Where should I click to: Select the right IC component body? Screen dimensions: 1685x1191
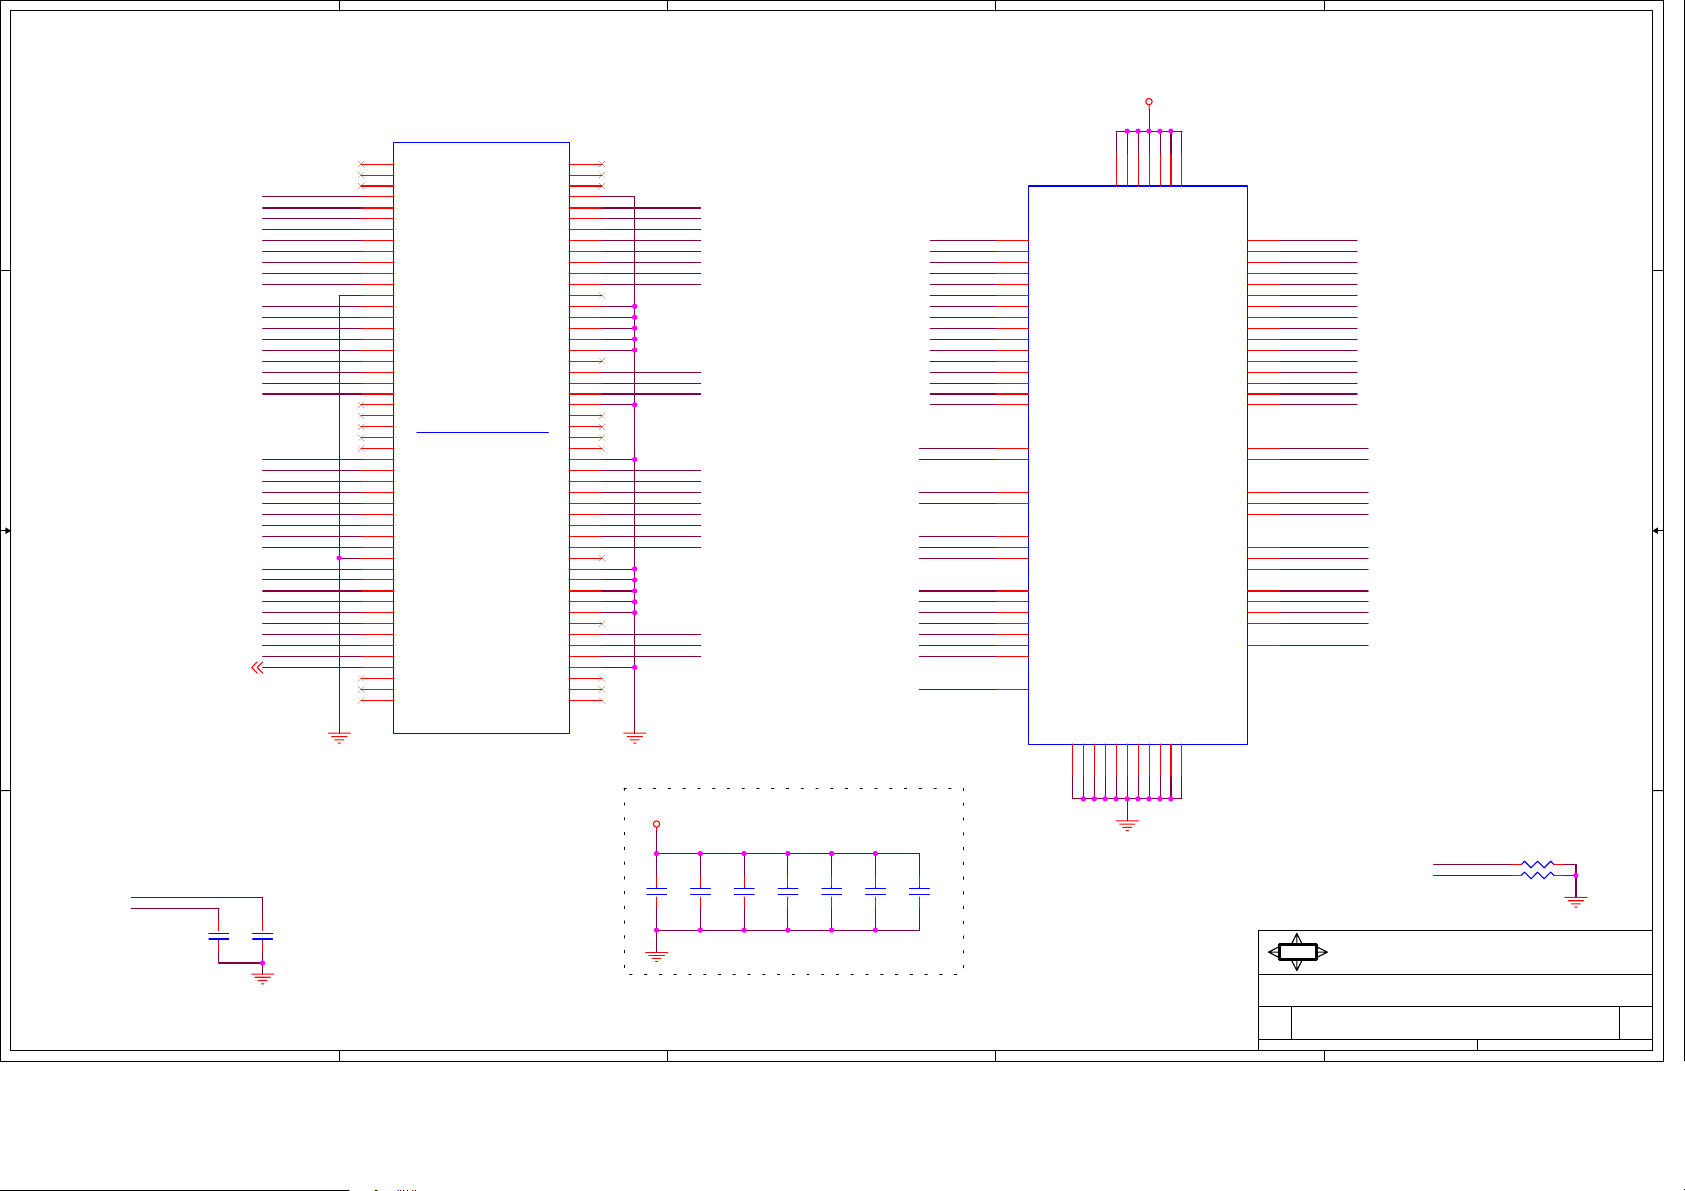[x=1138, y=465]
